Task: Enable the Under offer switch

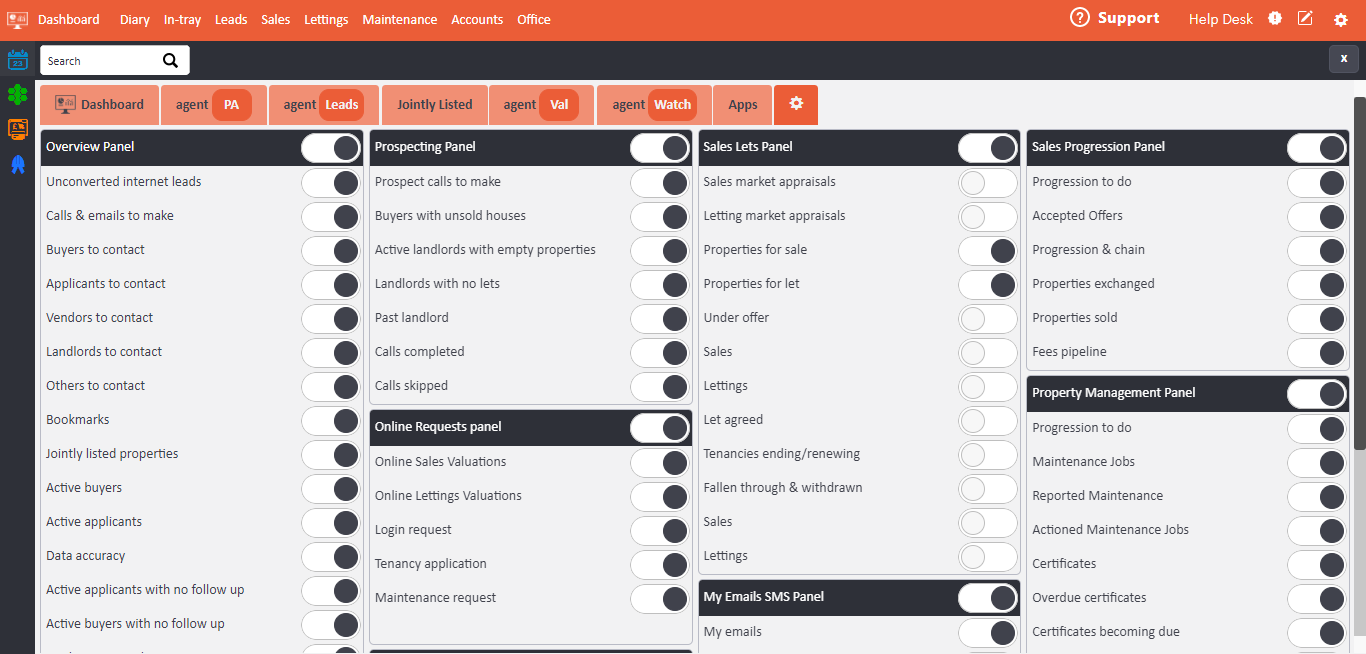Action: coord(987,318)
